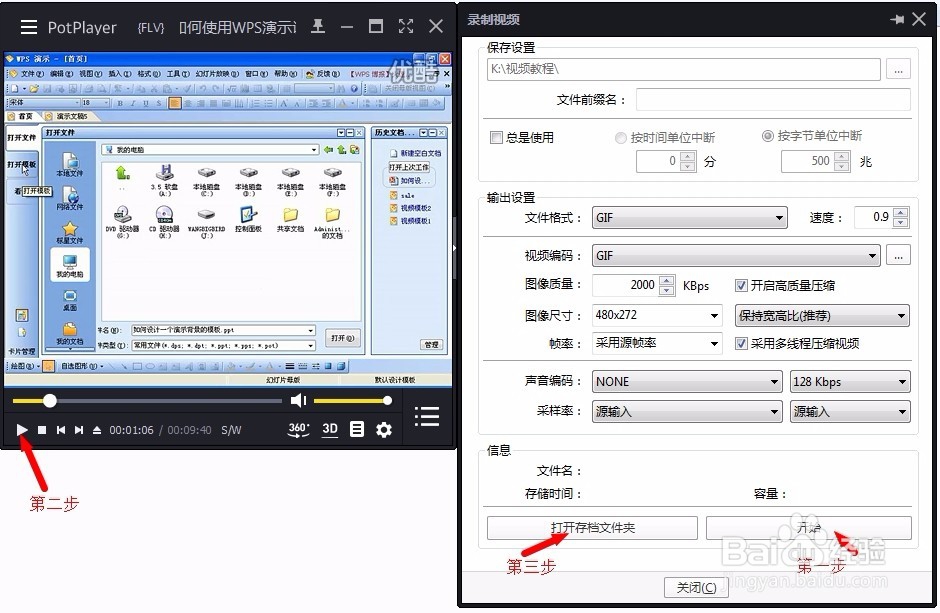Click the 00:01:06 elapsed time display

[x=131, y=430]
